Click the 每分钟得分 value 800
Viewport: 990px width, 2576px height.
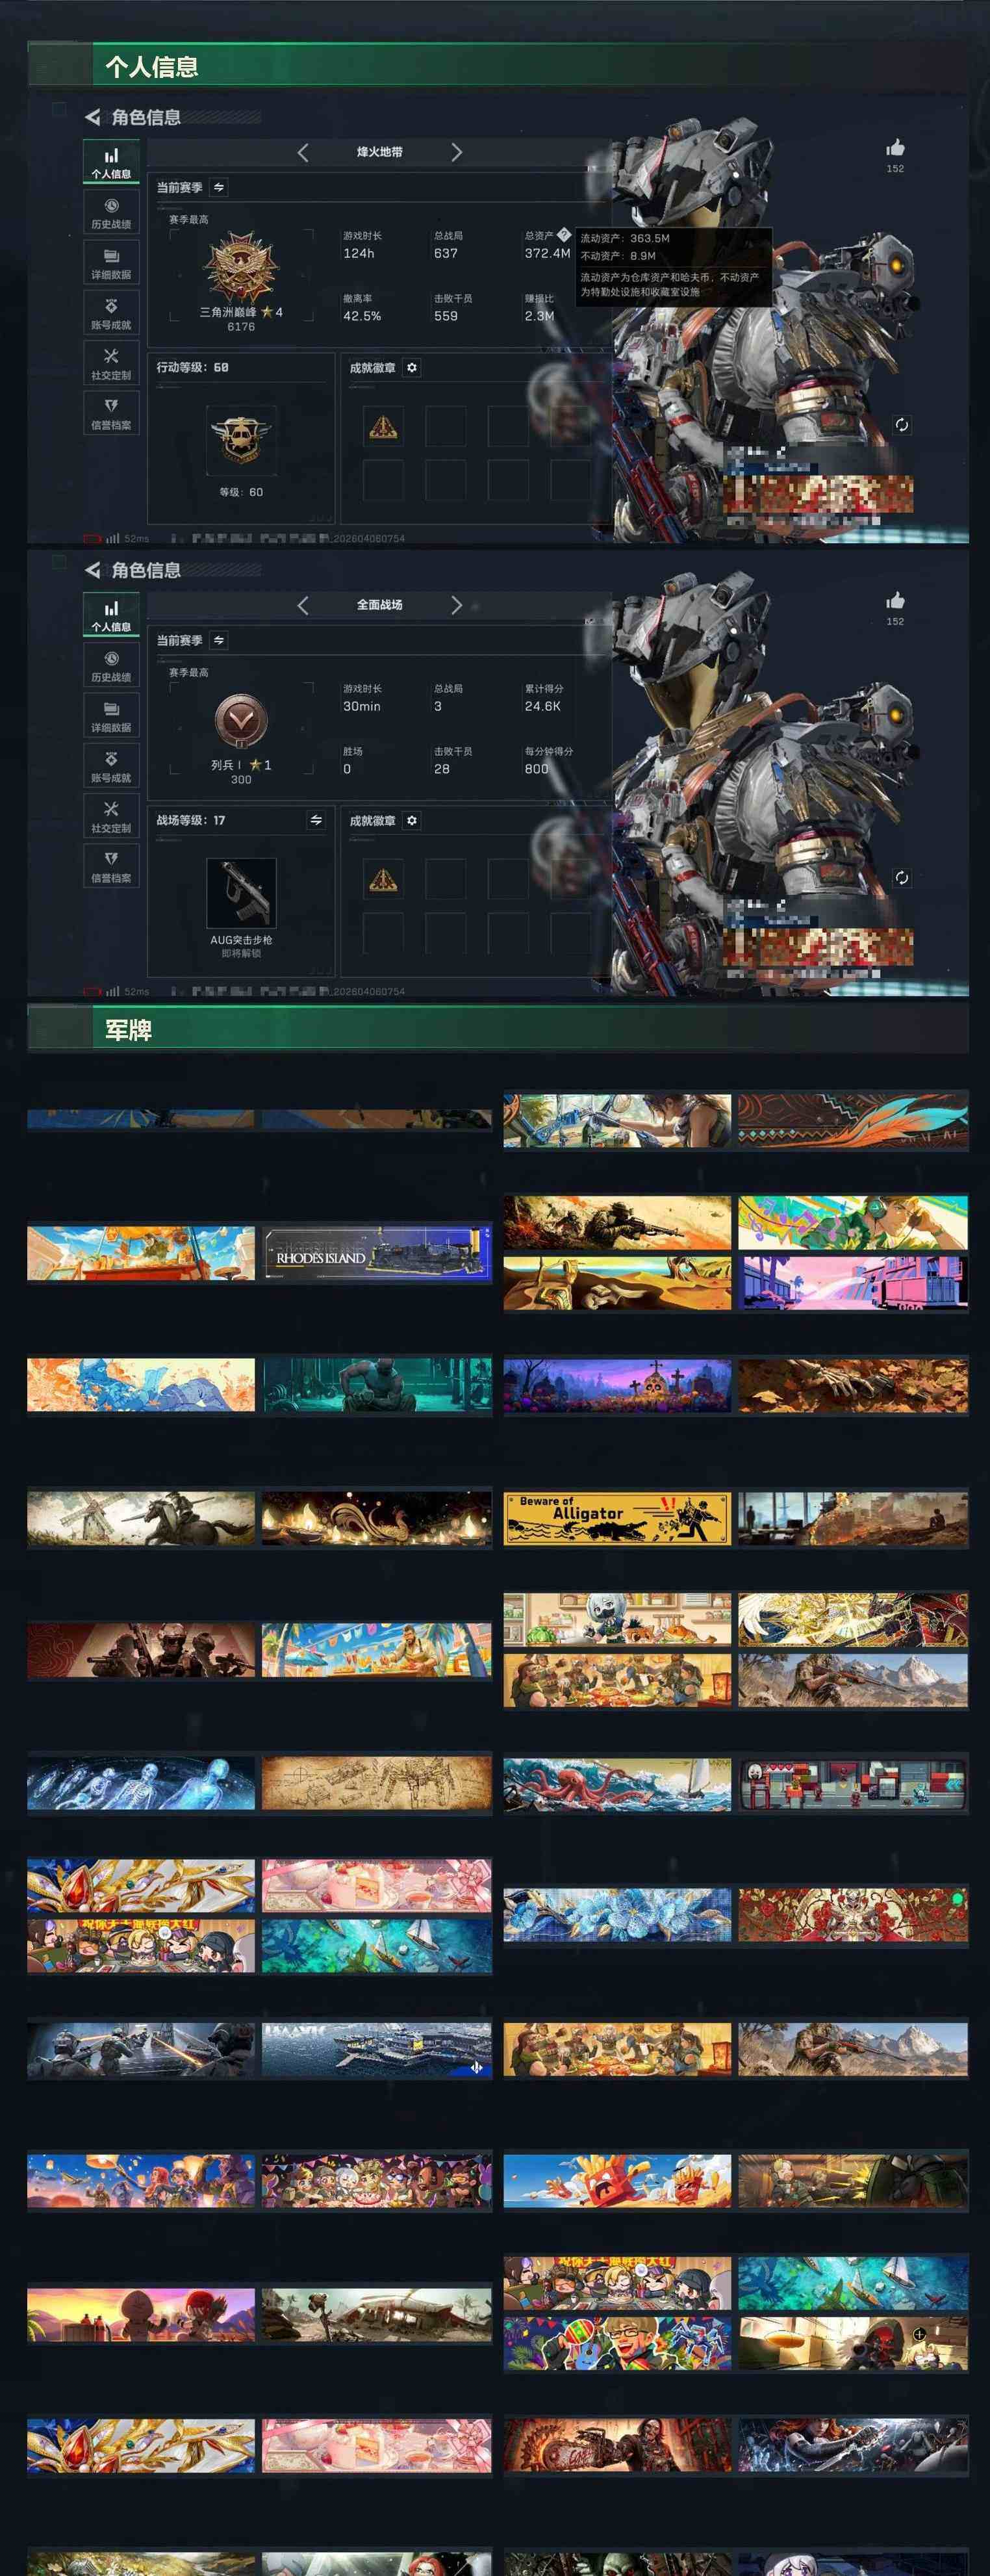tap(537, 769)
